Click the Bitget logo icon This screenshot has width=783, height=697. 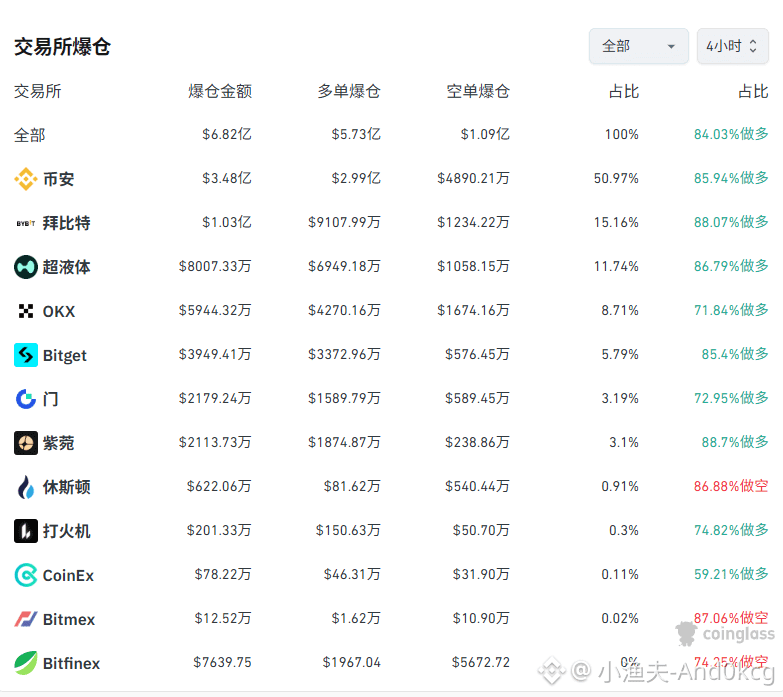[25, 355]
